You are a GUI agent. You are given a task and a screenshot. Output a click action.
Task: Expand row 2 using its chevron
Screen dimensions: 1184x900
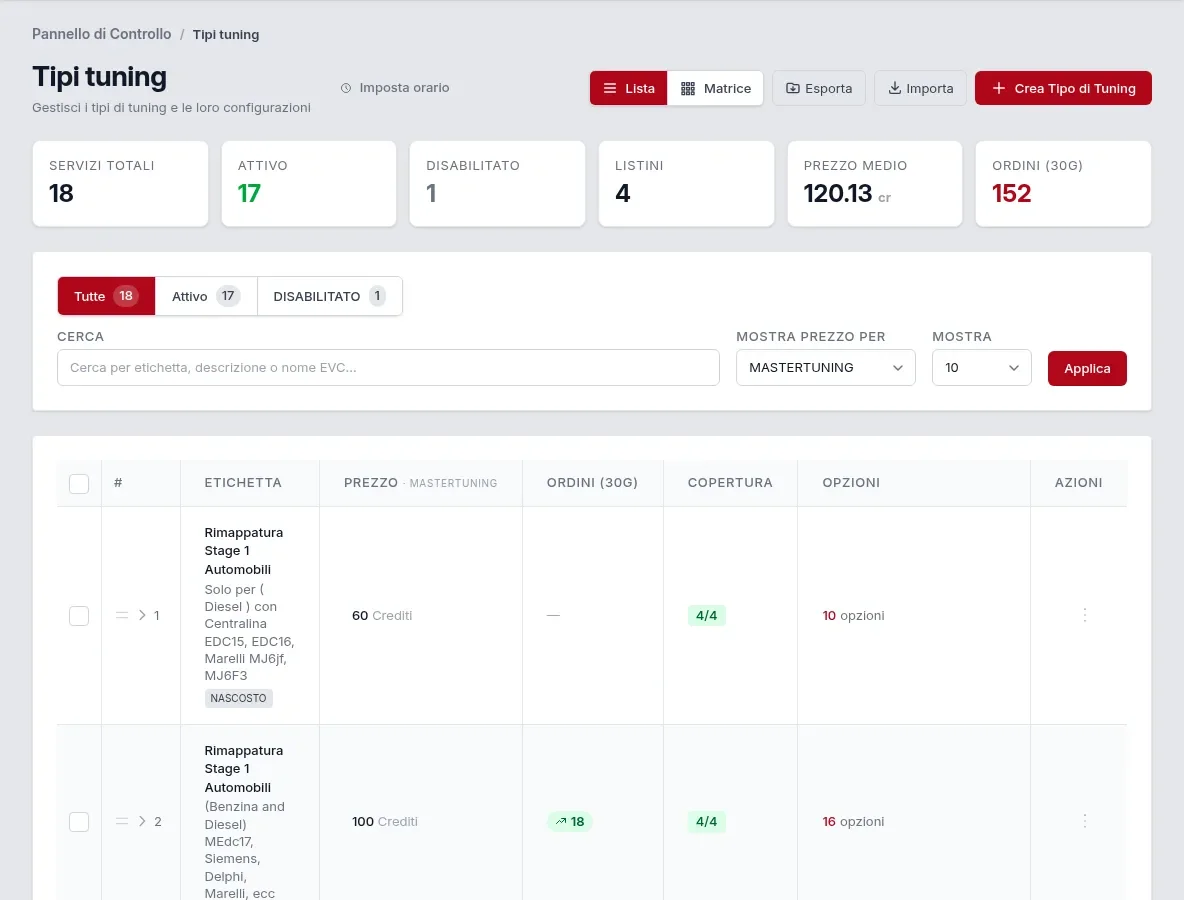pyautogui.click(x=142, y=821)
